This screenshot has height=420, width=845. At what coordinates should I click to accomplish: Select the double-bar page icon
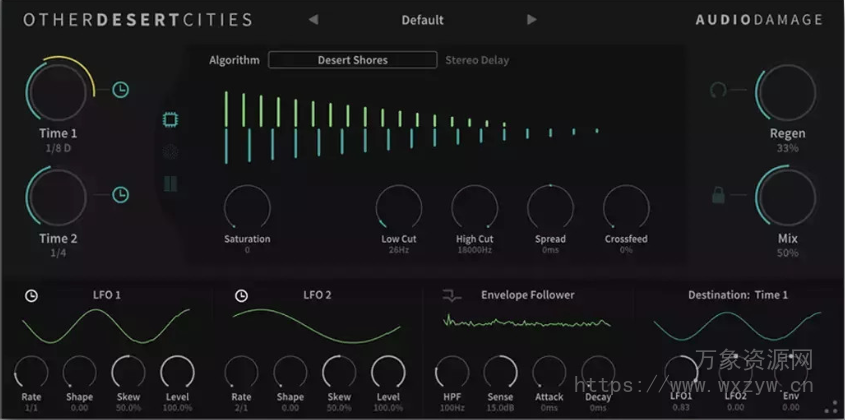pyautogui.click(x=171, y=184)
